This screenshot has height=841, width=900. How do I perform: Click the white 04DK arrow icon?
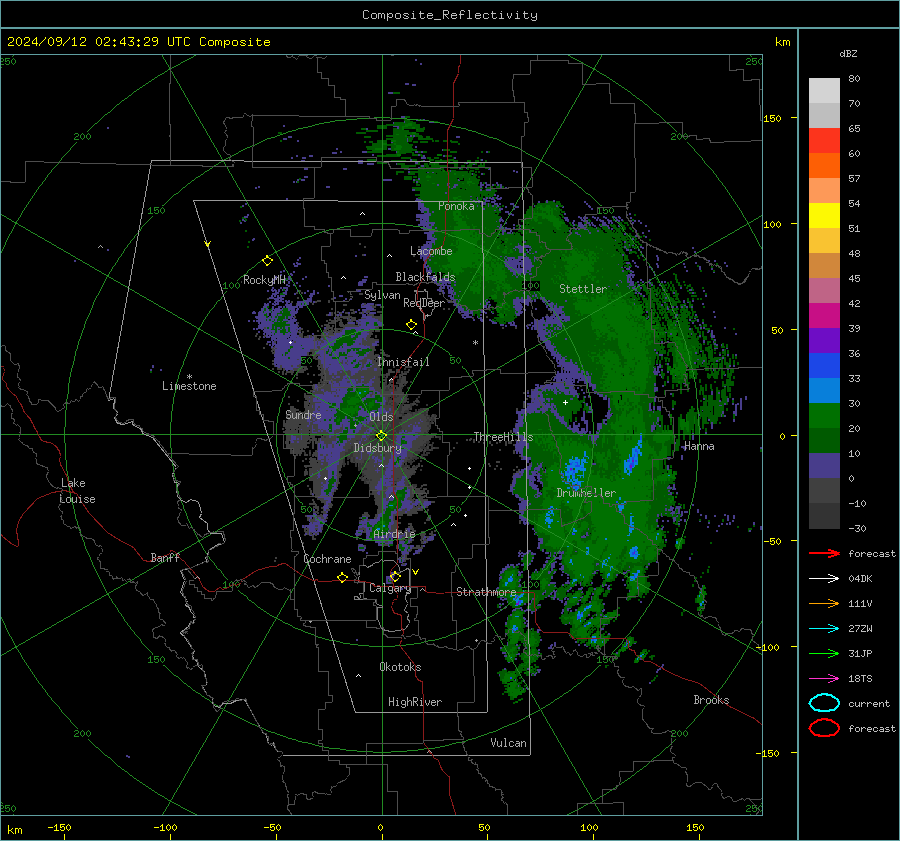[824, 579]
